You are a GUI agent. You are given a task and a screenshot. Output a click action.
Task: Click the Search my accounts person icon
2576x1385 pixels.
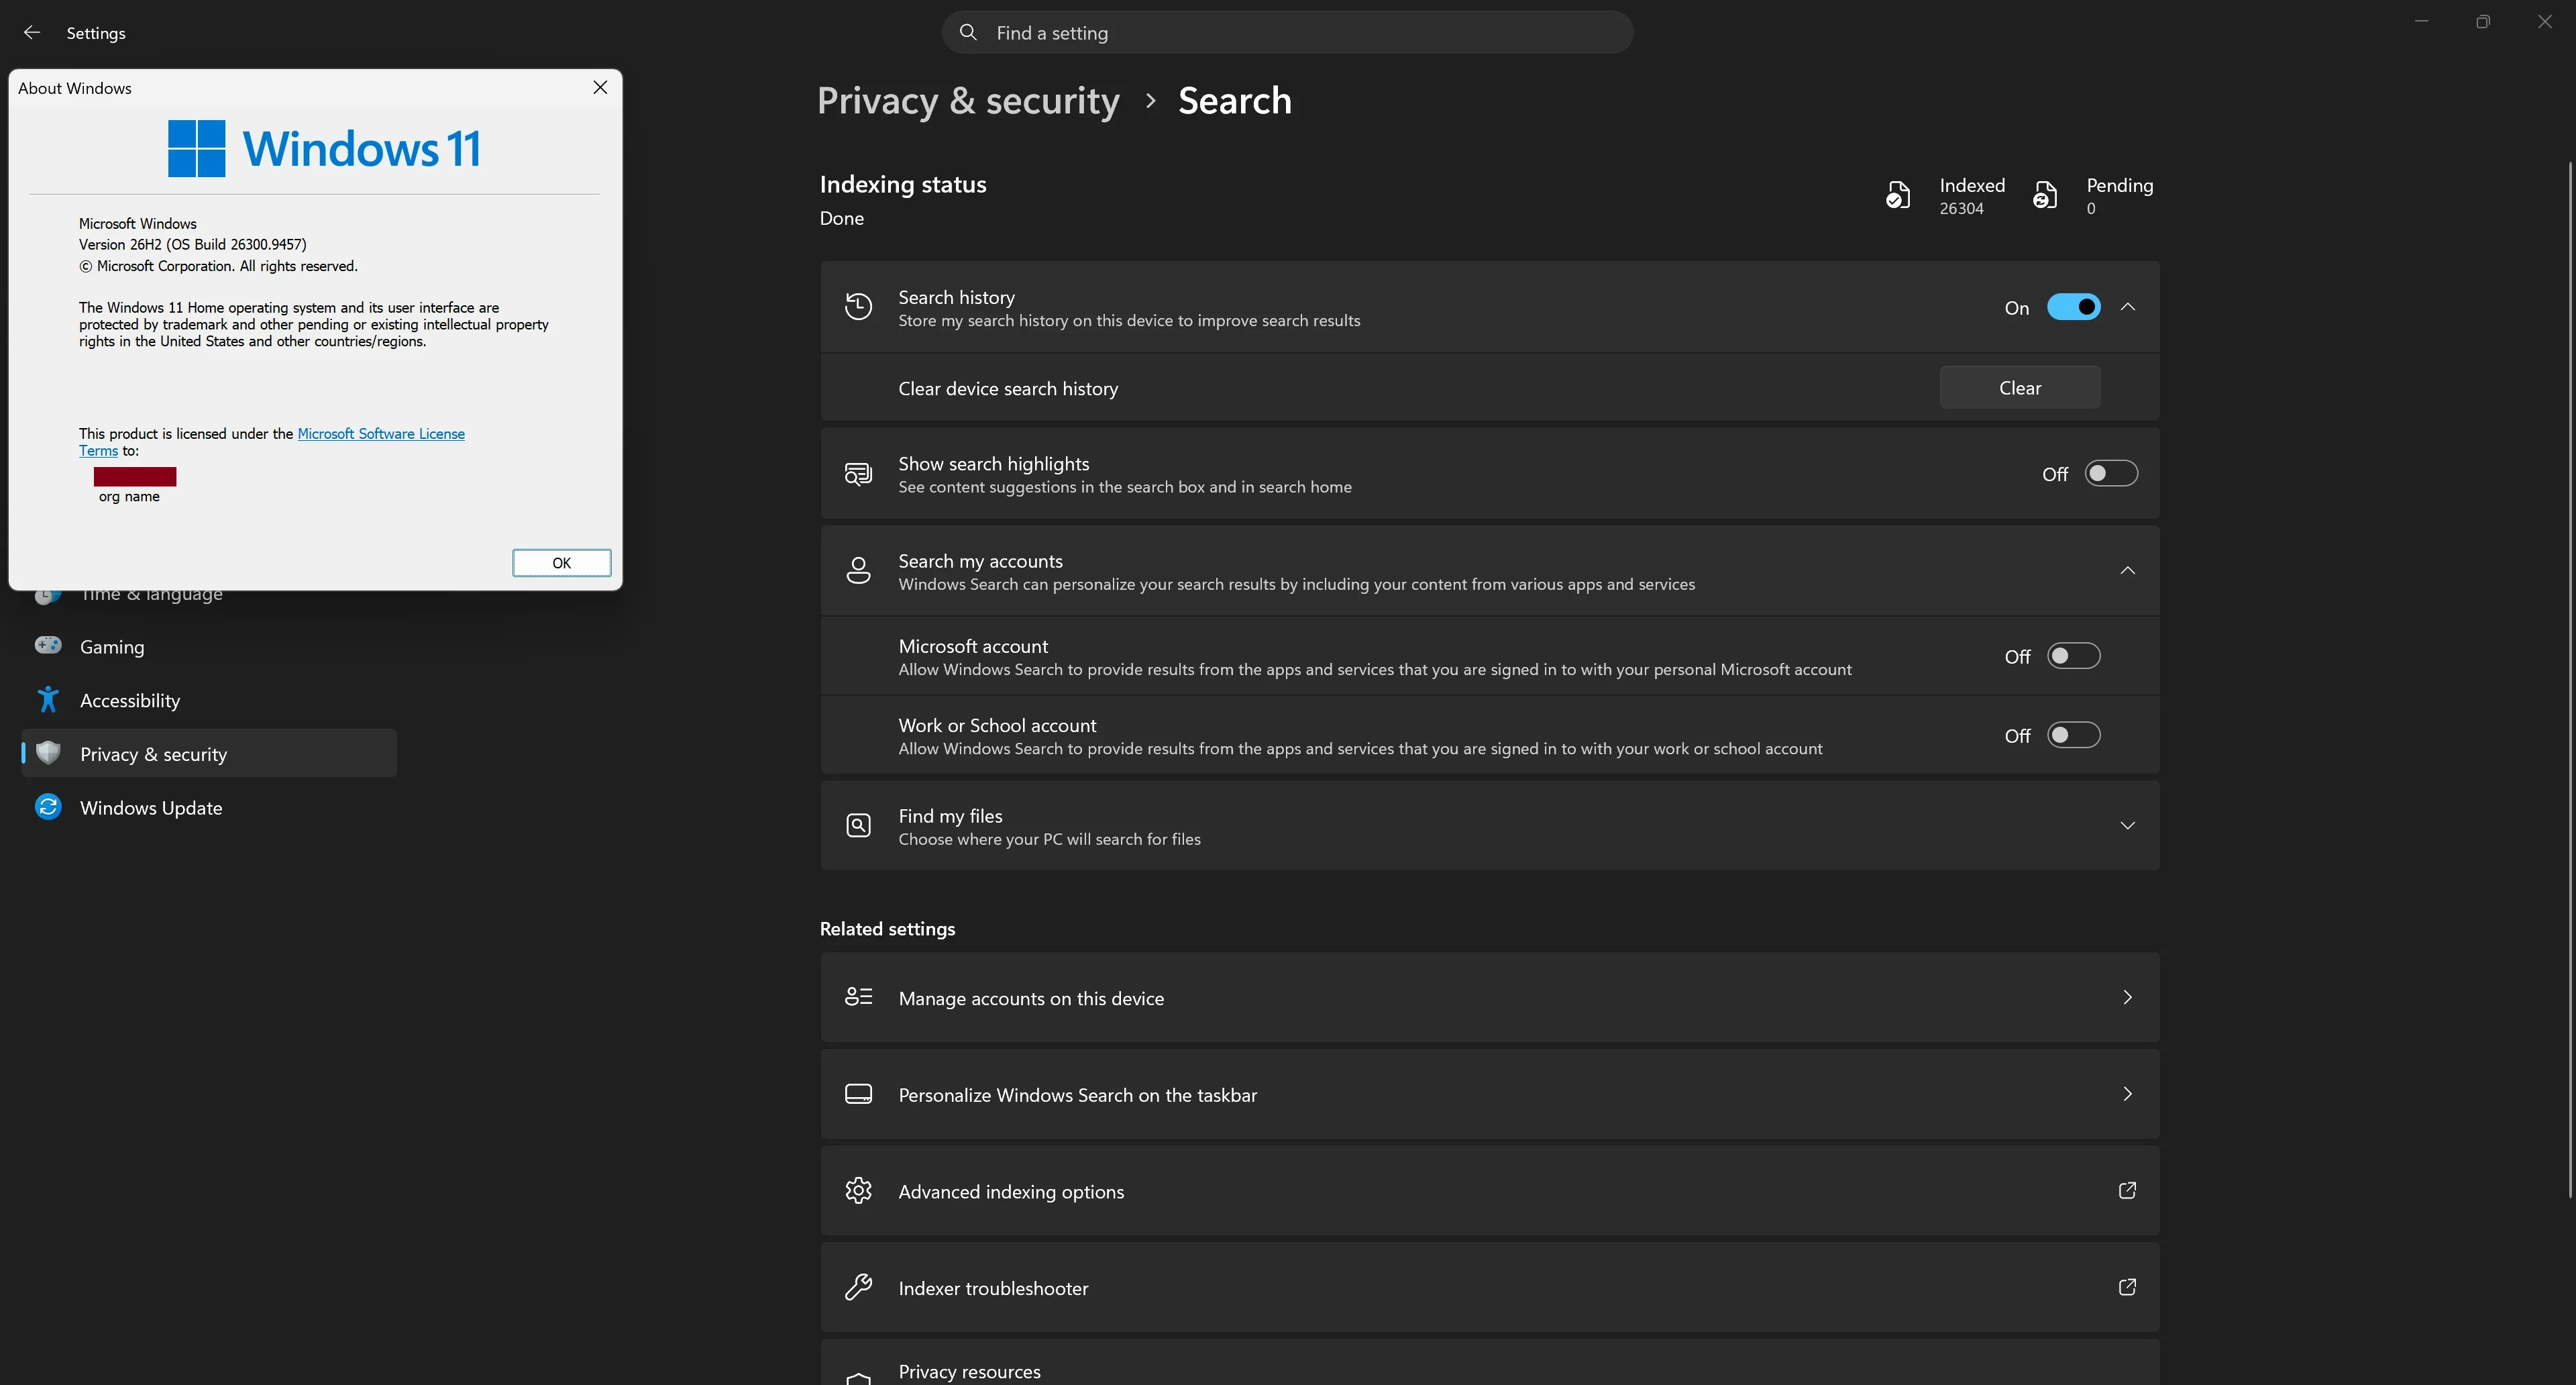(858, 571)
